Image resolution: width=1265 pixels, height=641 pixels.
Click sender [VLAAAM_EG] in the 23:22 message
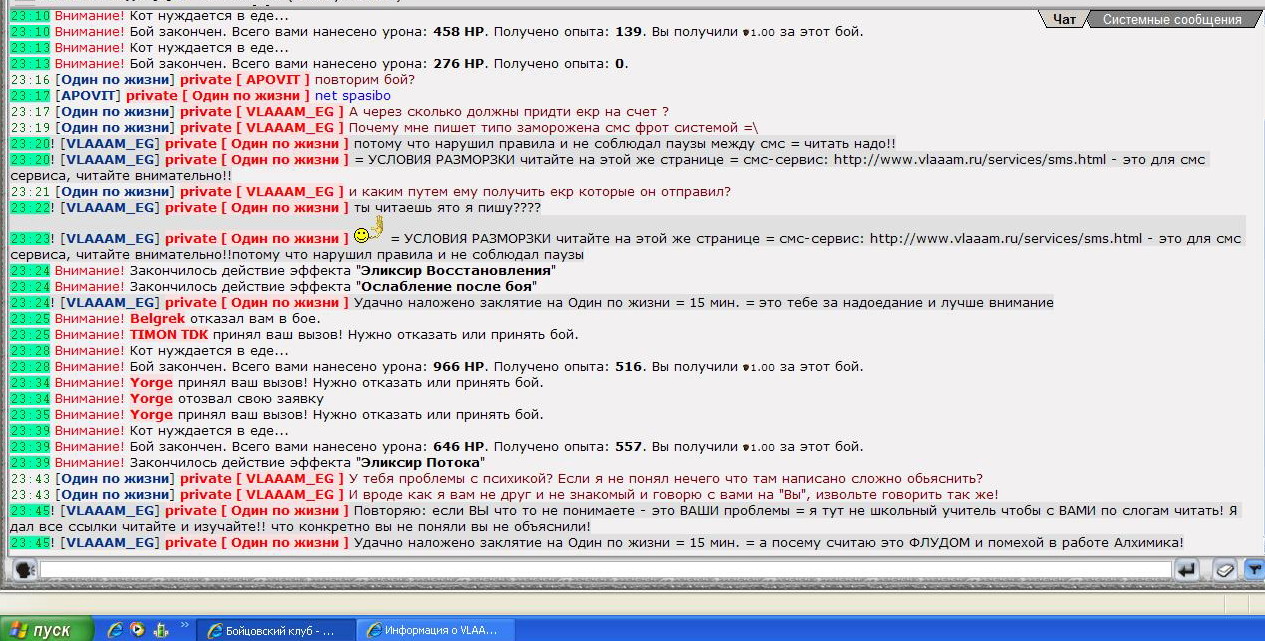[110, 208]
